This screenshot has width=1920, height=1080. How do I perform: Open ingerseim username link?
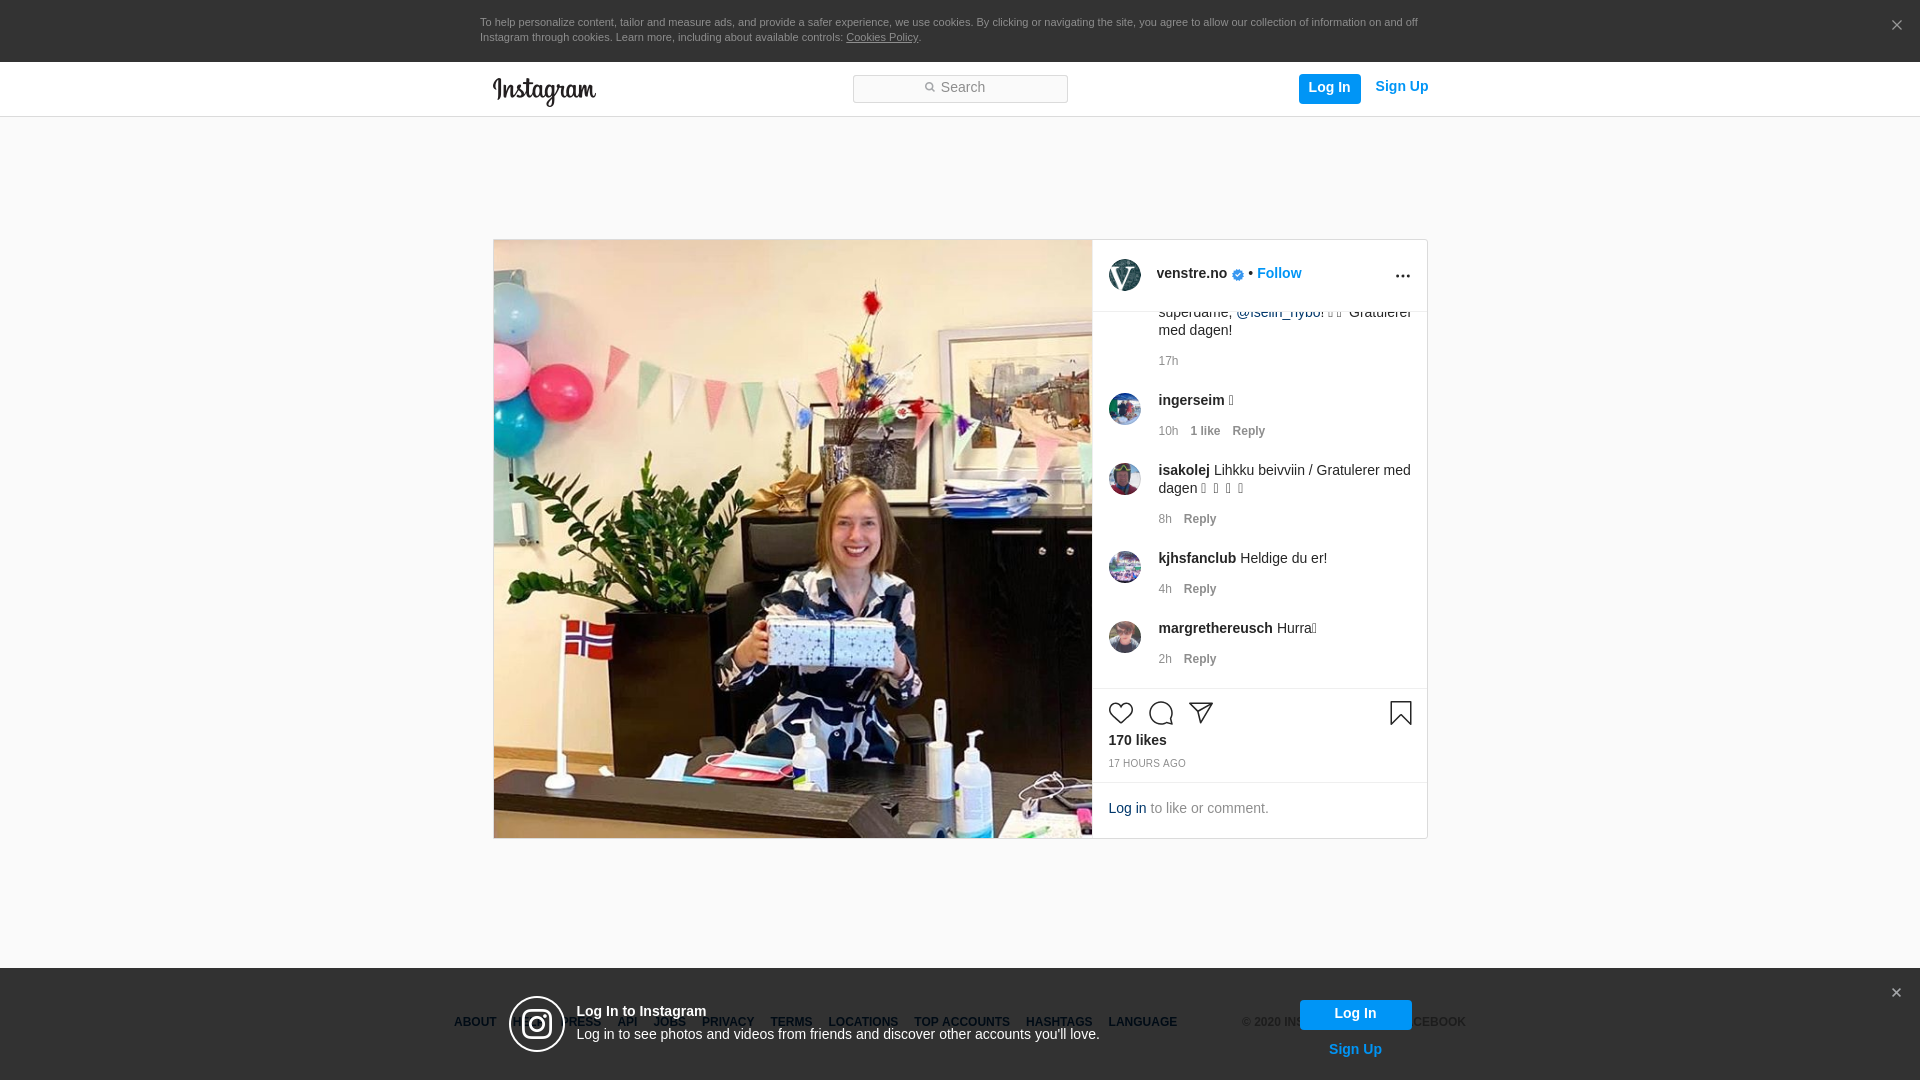tap(1191, 400)
